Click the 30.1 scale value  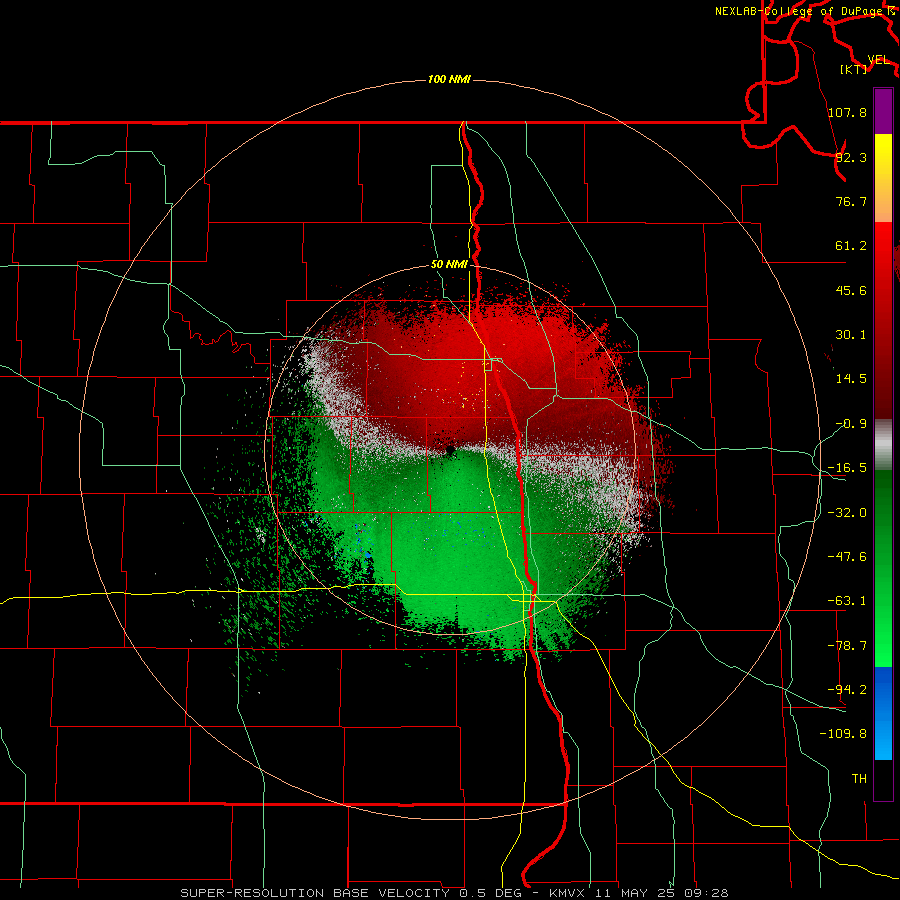click(851, 335)
